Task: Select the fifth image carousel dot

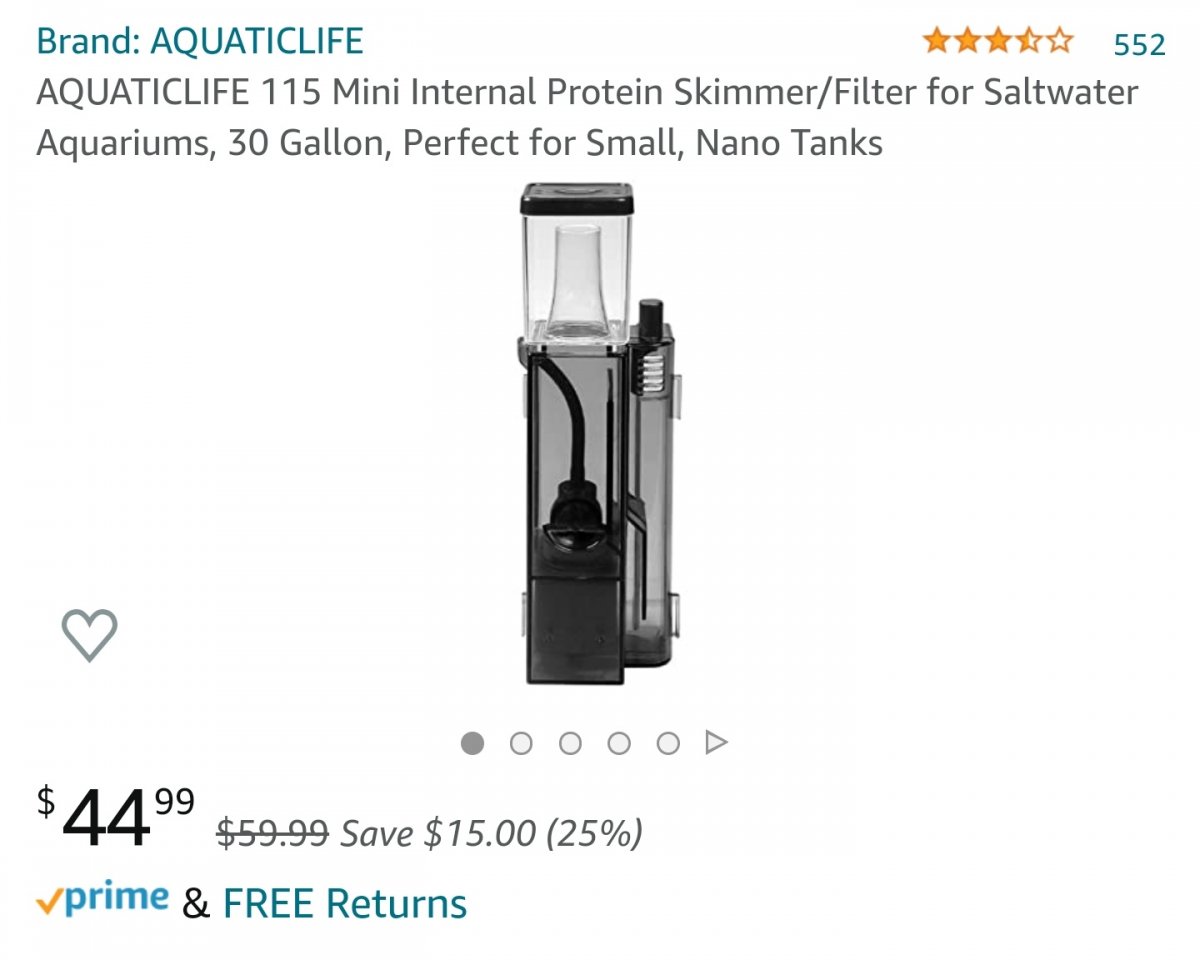Action: pyautogui.click(x=668, y=743)
